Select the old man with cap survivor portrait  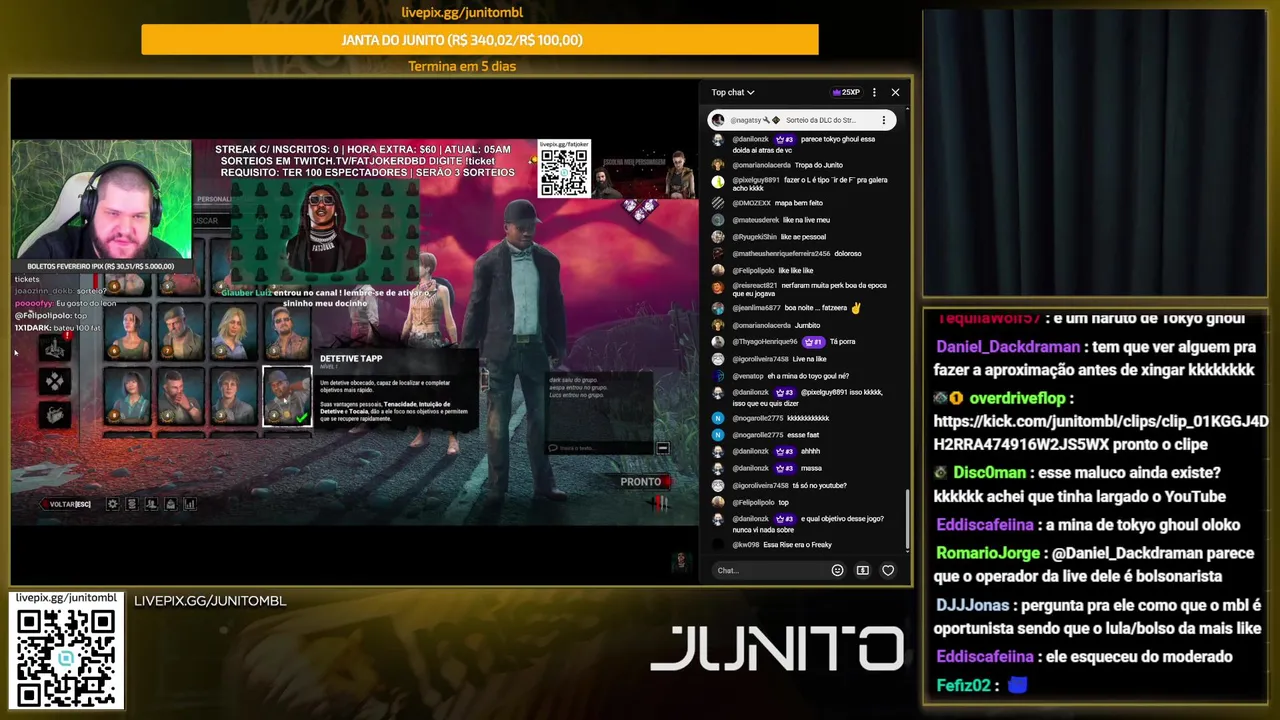(x=181, y=333)
